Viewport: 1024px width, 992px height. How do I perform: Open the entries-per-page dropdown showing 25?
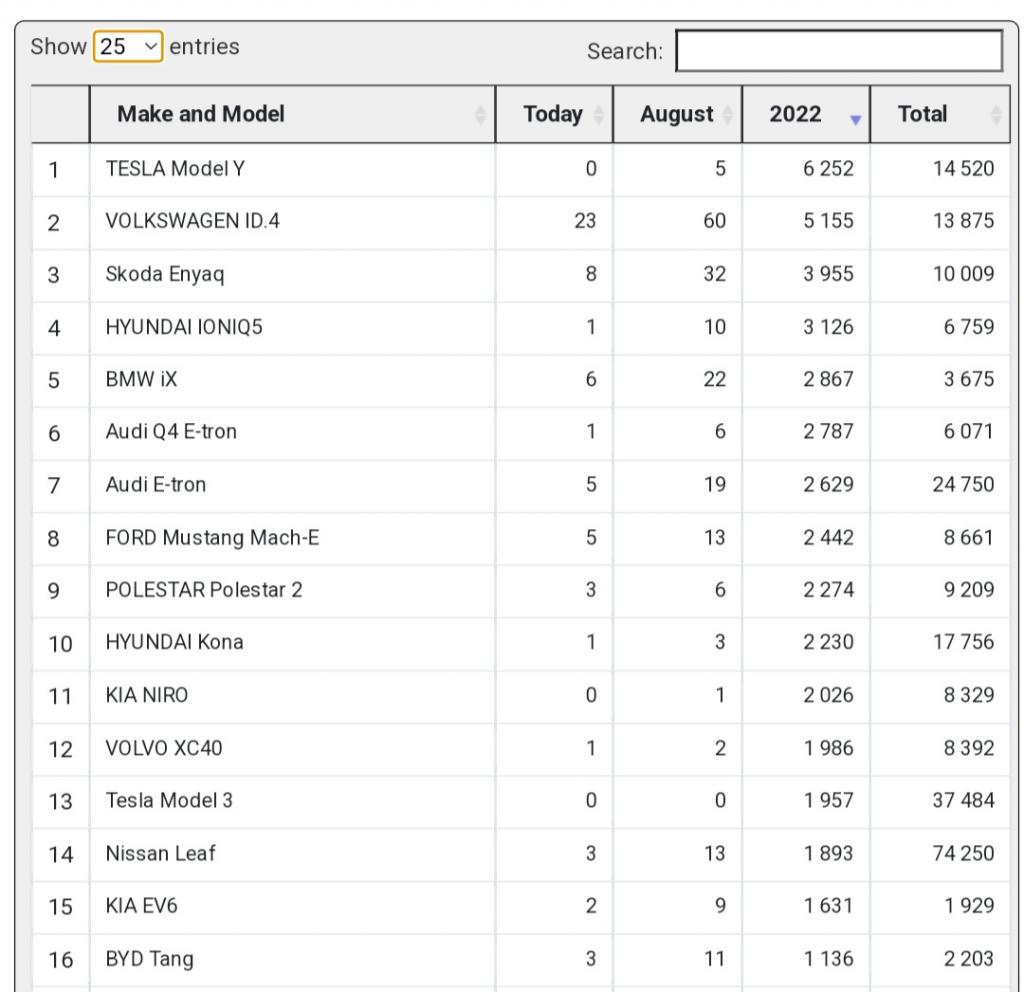coord(128,46)
